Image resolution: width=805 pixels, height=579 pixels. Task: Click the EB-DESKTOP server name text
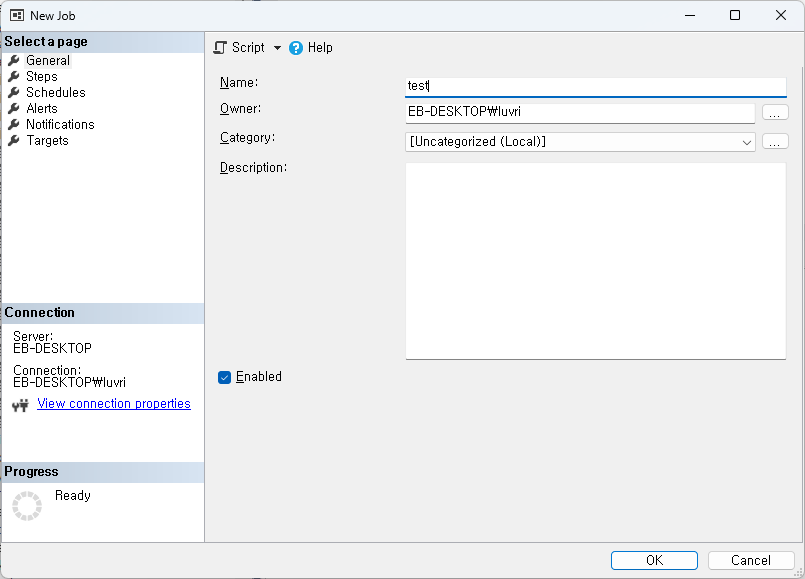pyautogui.click(x=52, y=349)
